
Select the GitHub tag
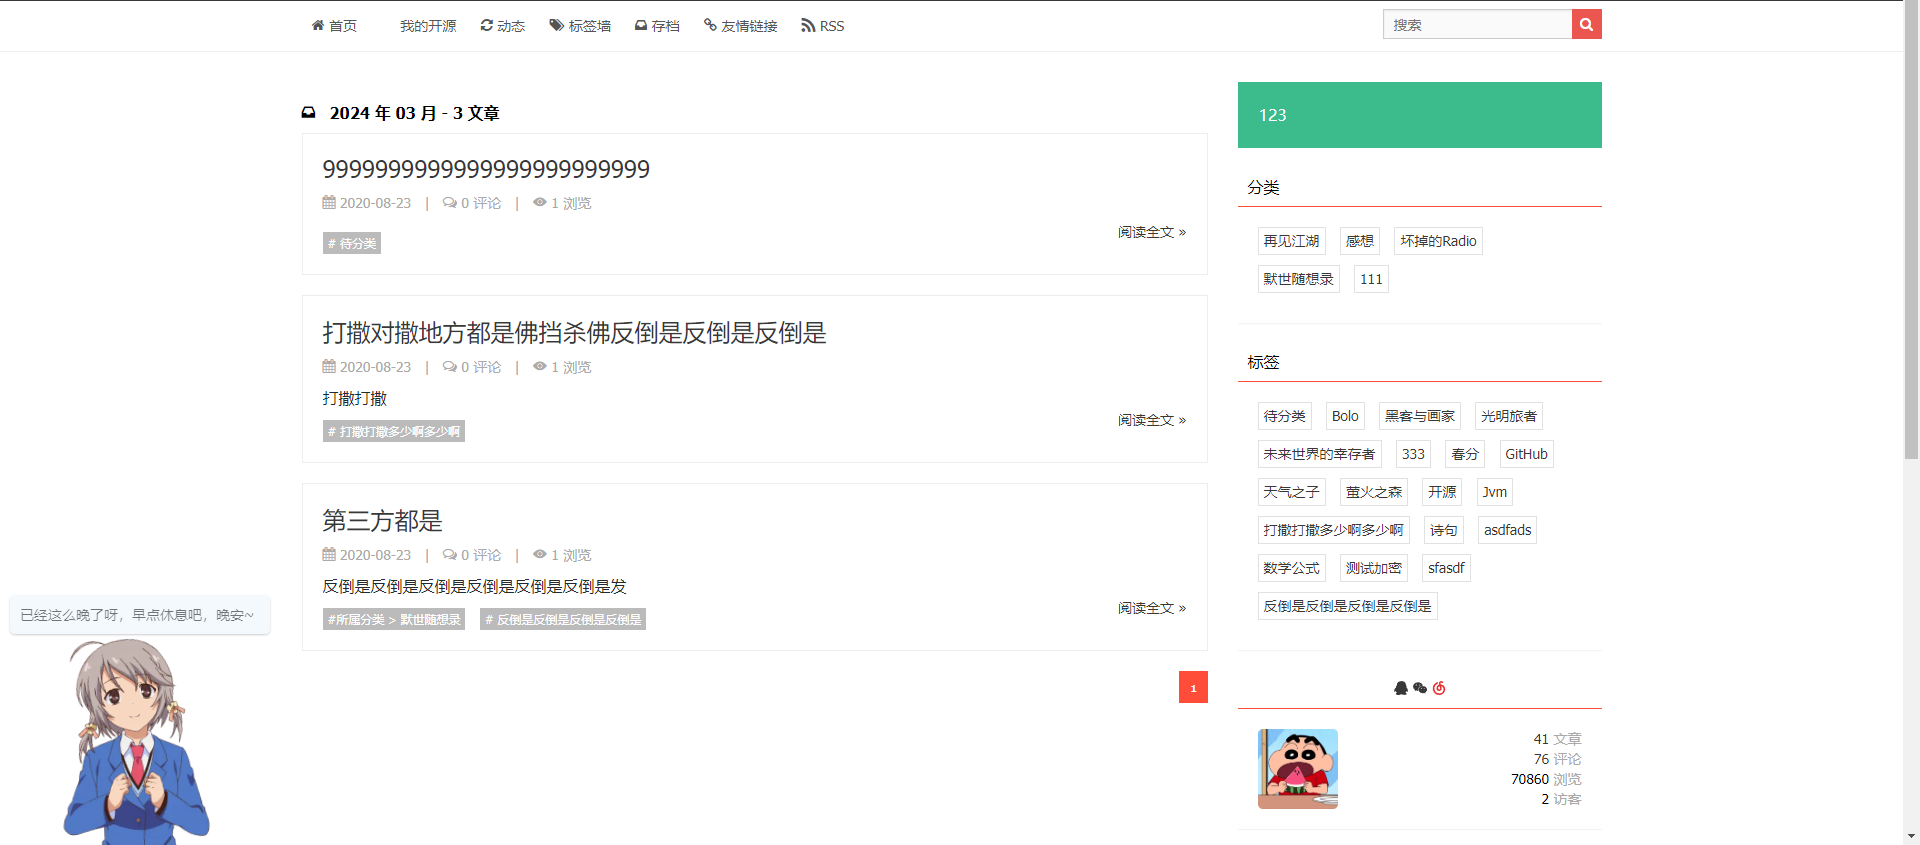pyautogui.click(x=1526, y=454)
